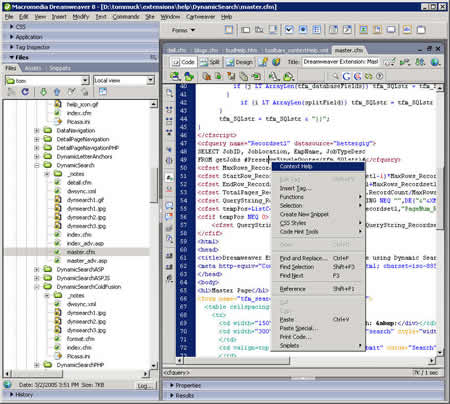Select the master.cfm document tab
Viewport: 450px width, 404px height.
pyautogui.click(x=349, y=50)
